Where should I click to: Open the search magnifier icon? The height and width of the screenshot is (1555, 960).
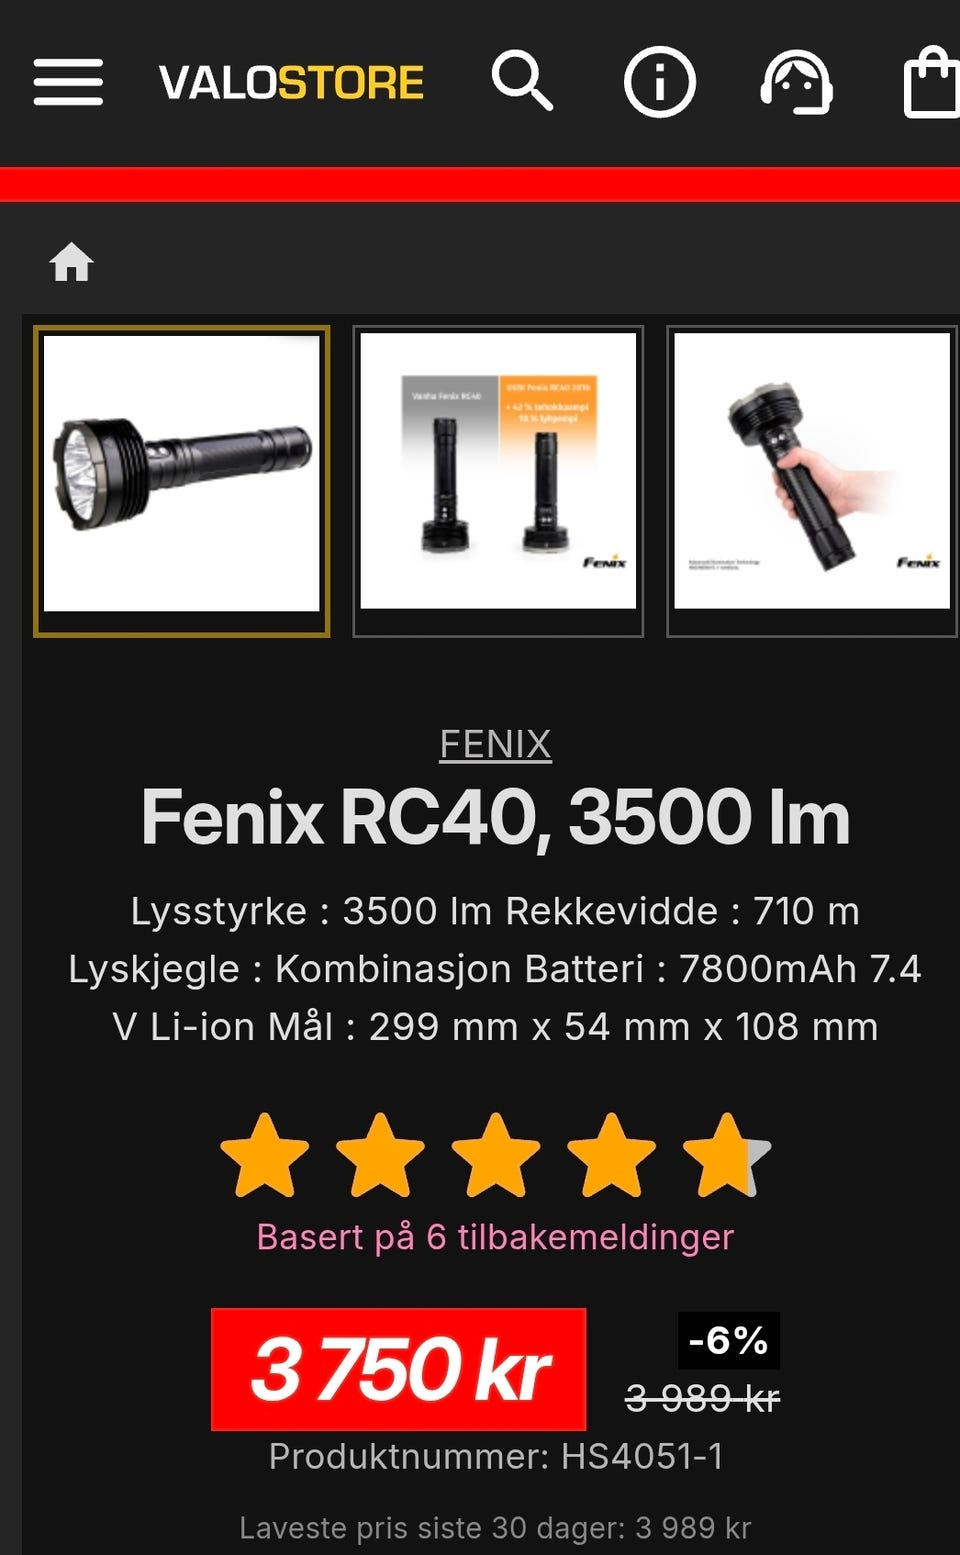[x=522, y=81]
